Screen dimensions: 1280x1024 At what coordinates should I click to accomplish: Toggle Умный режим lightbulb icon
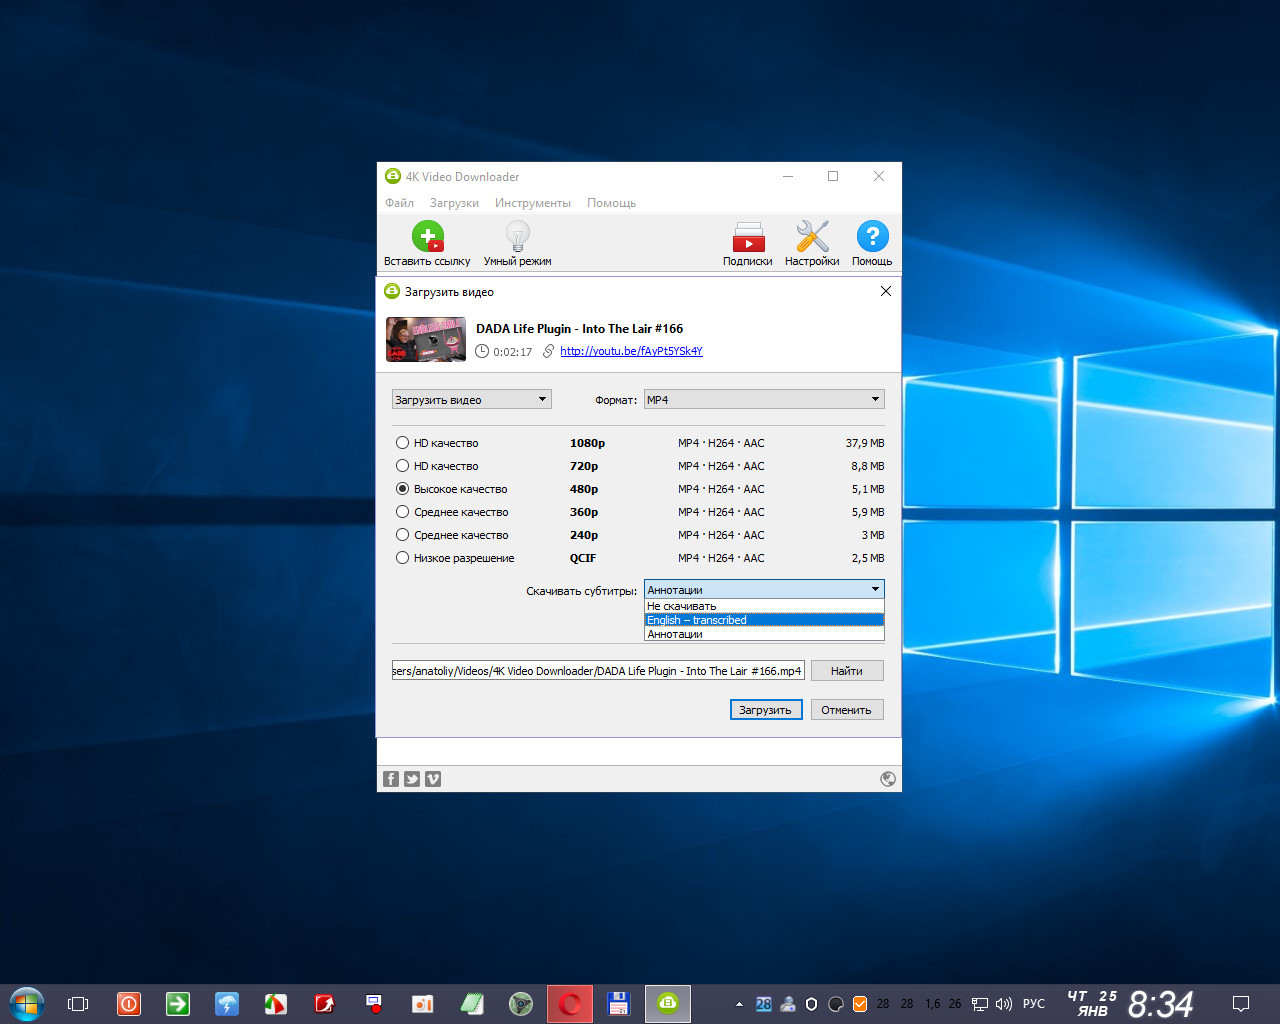tap(517, 237)
